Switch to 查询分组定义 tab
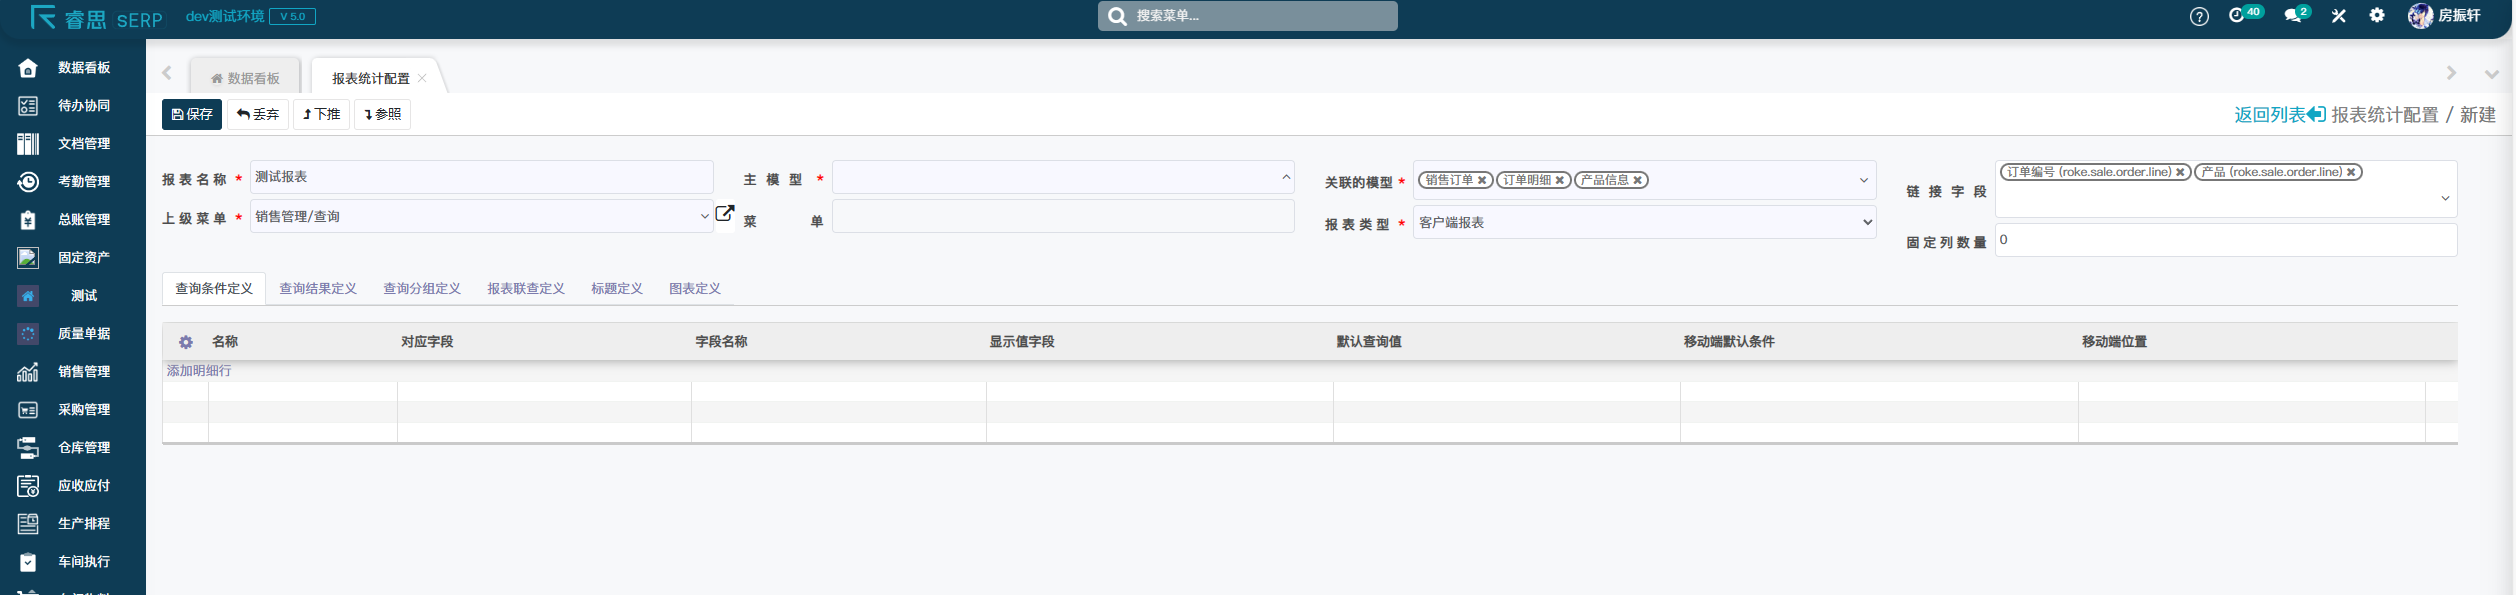The height and width of the screenshot is (595, 2516). point(422,288)
